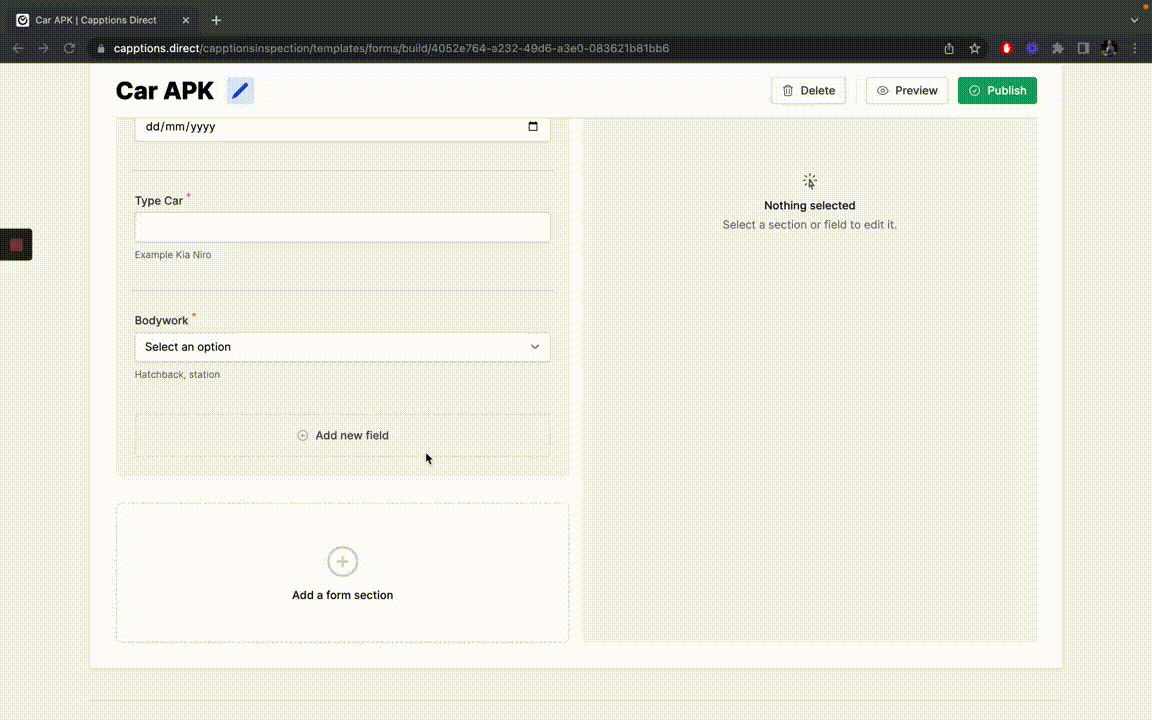Viewport: 1152px width, 720px height.
Task: Click the Type Car text input
Action: [x=342, y=228]
